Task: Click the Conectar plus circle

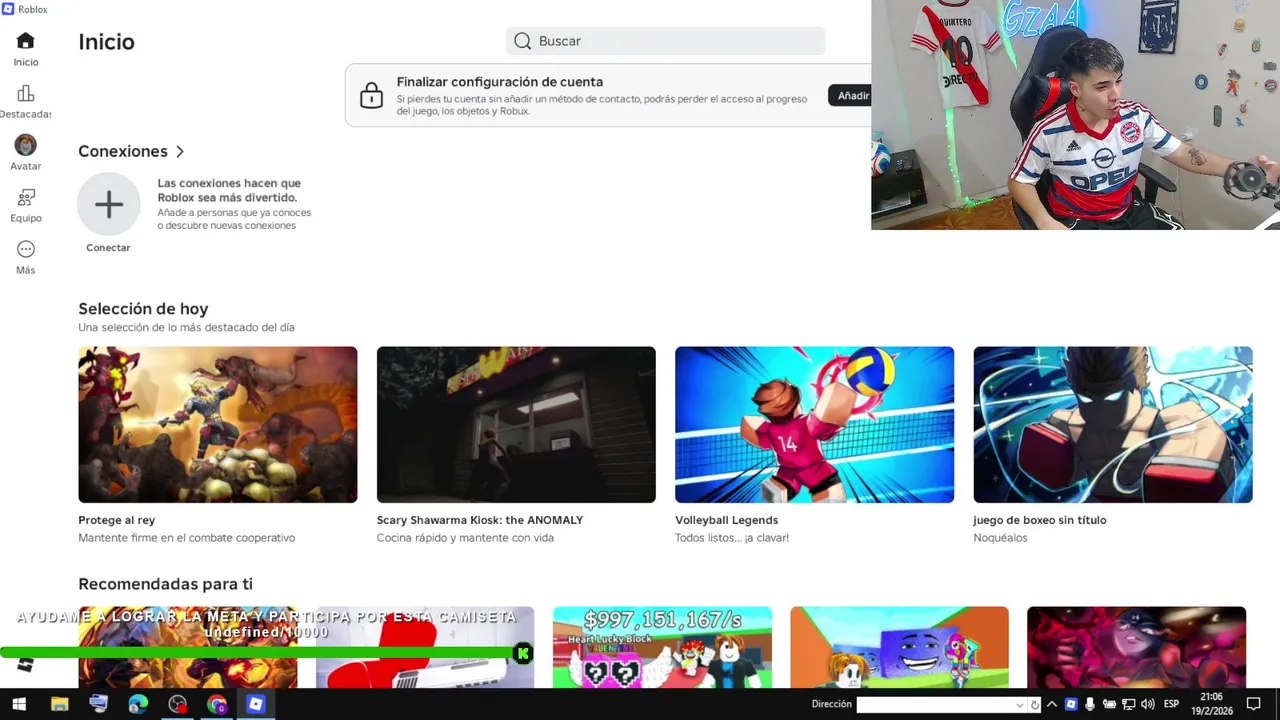Action: click(109, 204)
